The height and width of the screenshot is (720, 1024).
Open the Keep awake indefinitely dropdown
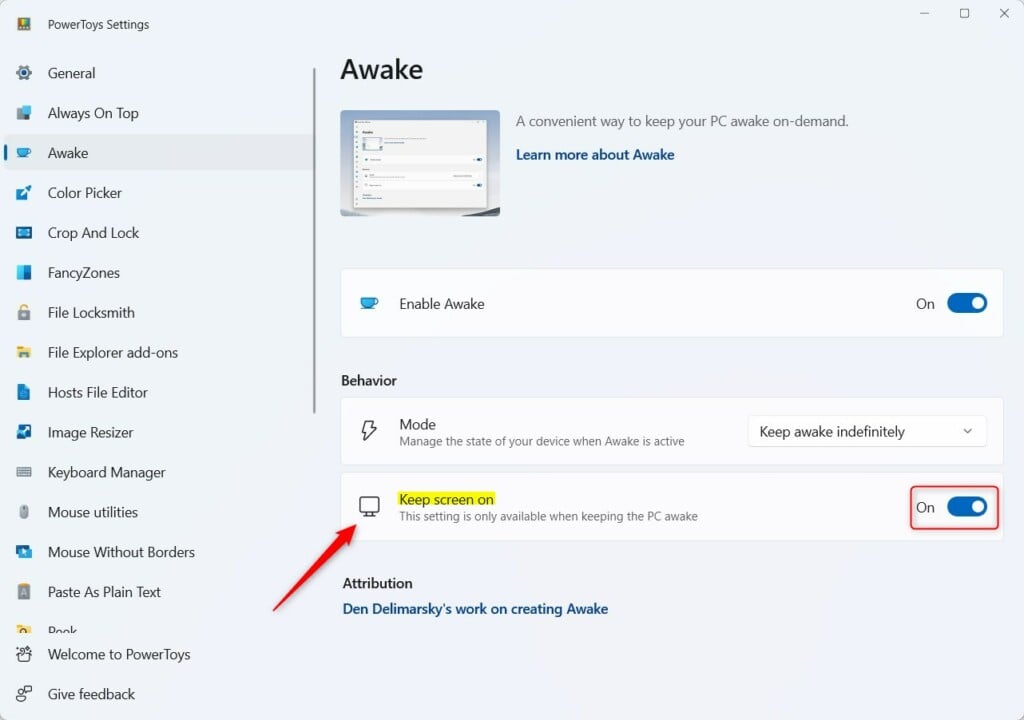pyautogui.click(x=867, y=431)
